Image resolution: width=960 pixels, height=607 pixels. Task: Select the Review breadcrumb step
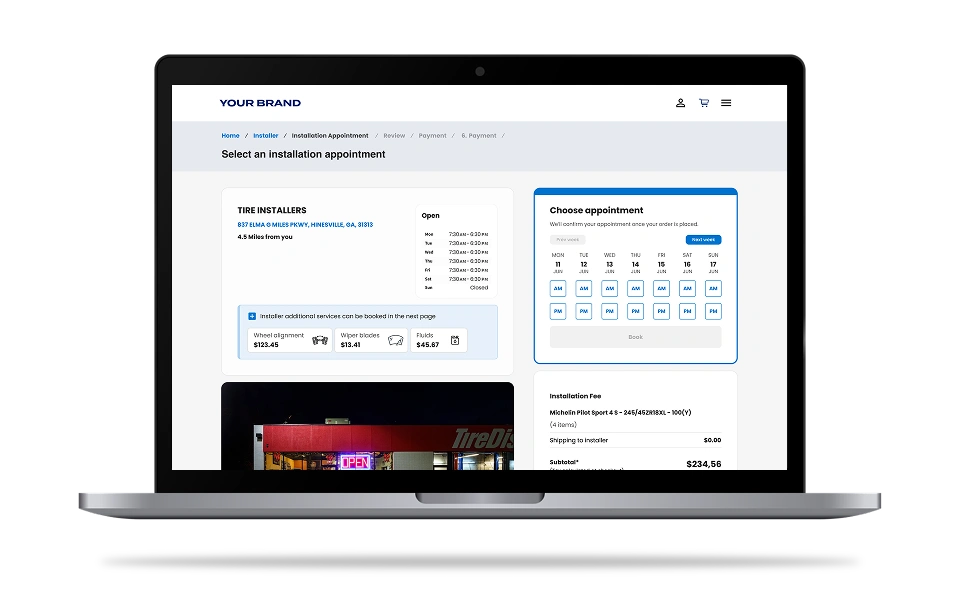click(x=394, y=136)
